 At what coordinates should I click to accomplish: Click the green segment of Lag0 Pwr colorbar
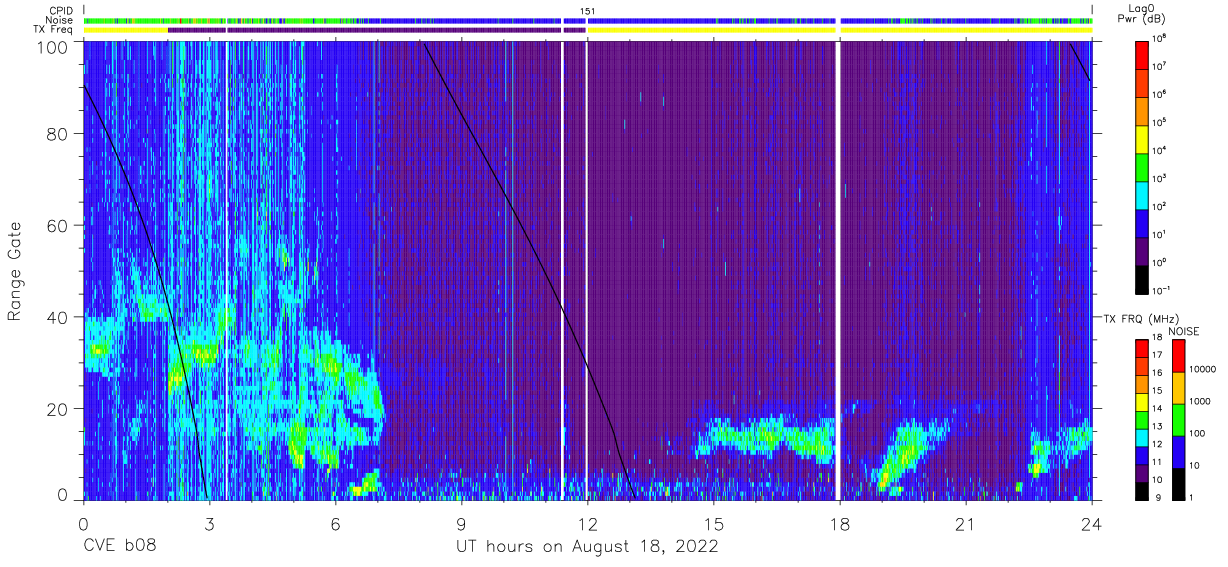pos(1142,165)
